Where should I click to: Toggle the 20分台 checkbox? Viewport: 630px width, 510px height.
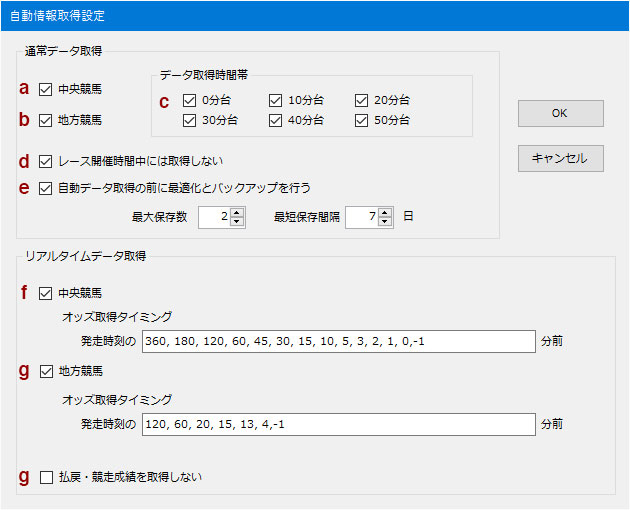click(x=361, y=100)
